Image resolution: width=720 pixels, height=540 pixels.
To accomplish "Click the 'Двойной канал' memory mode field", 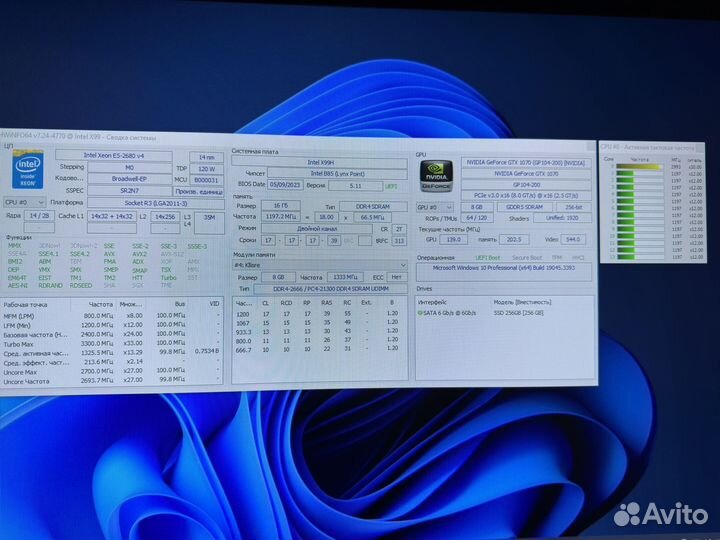I will click(317, 228).
